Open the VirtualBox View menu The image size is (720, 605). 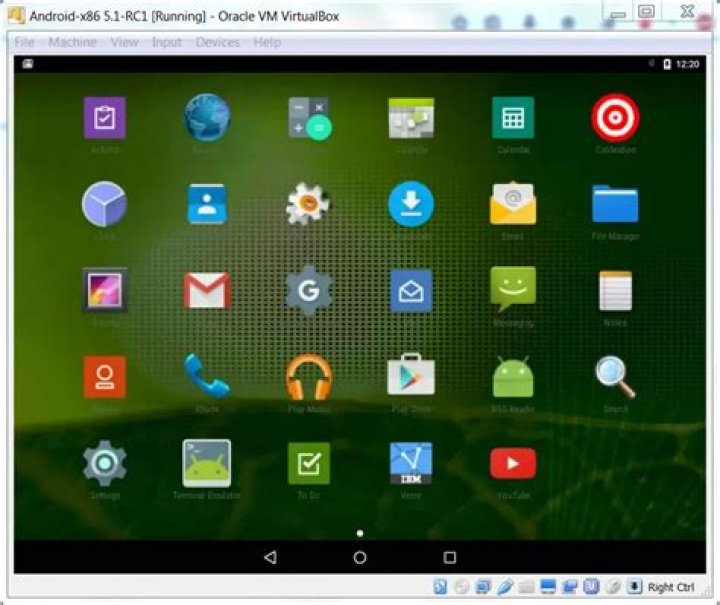pos(124,42)
